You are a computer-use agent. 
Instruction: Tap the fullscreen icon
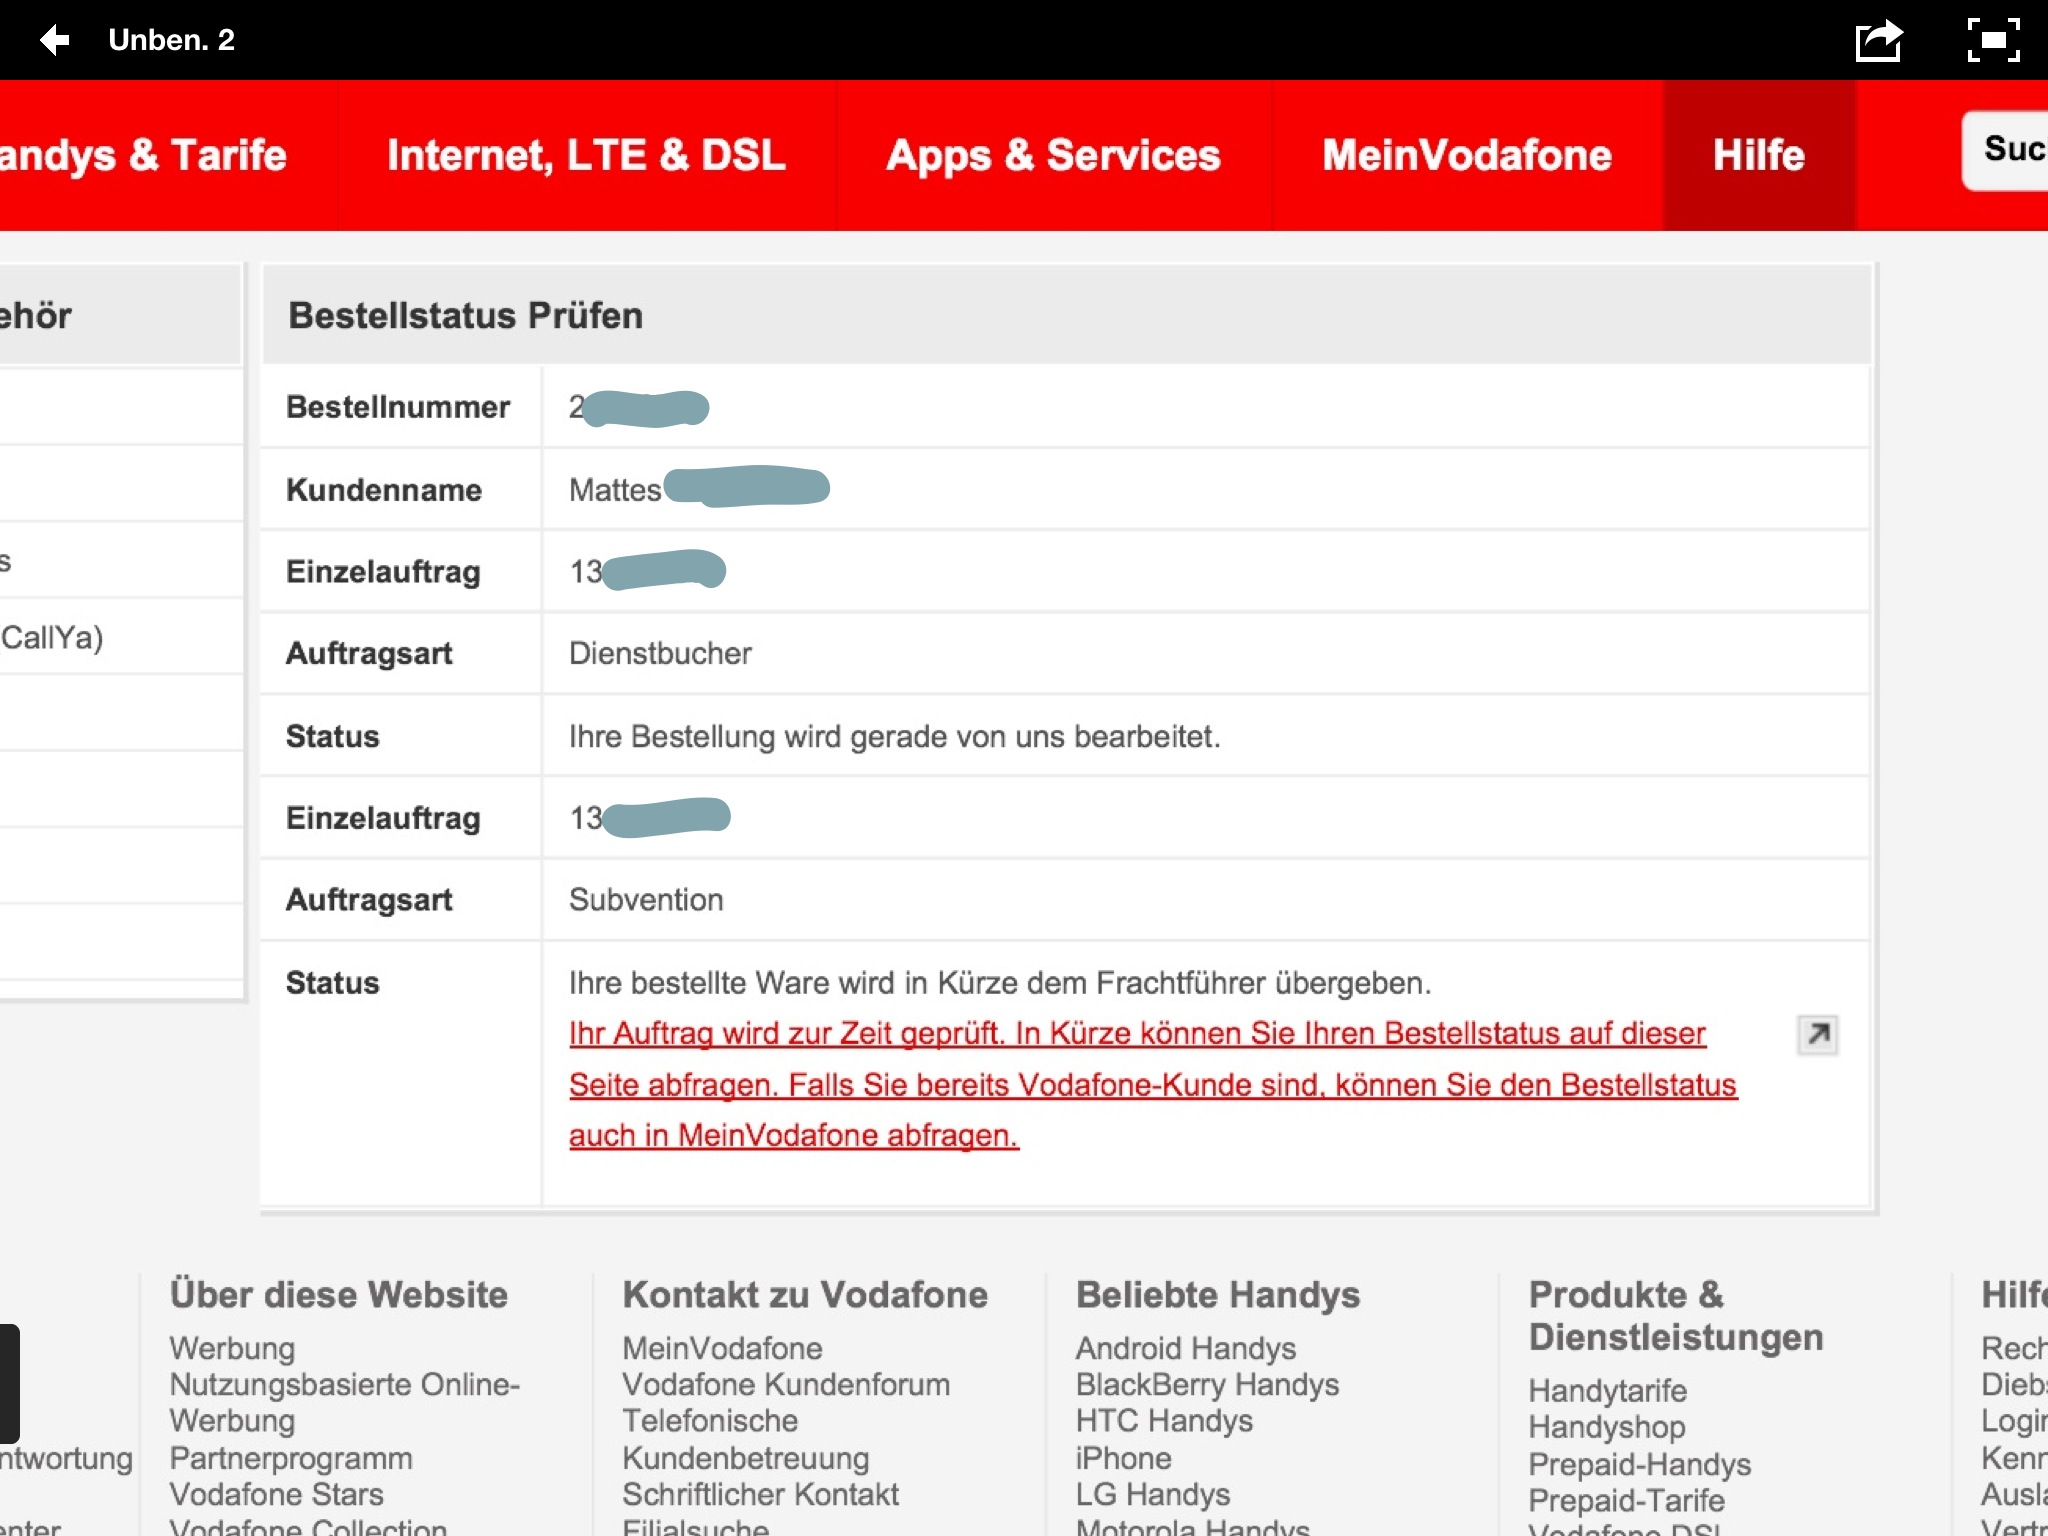(x=1992, y=40)
